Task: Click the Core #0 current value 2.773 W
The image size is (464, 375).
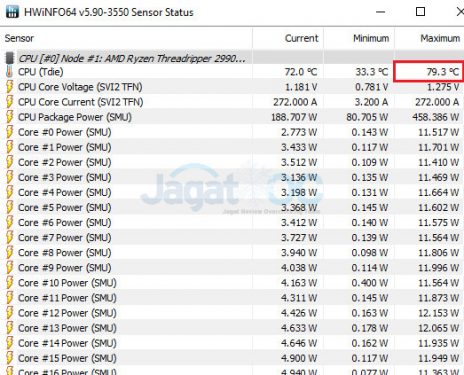Action: (x=299, y=132)
